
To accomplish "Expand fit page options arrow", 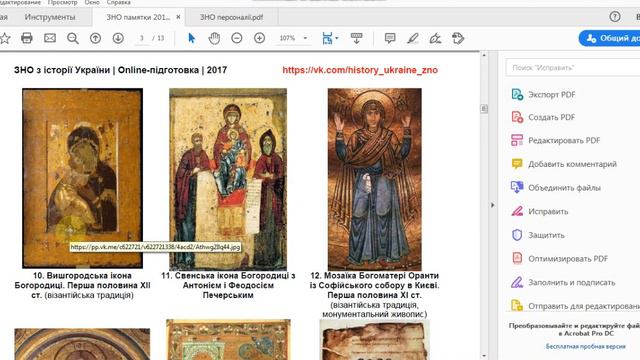I will 337,38.
